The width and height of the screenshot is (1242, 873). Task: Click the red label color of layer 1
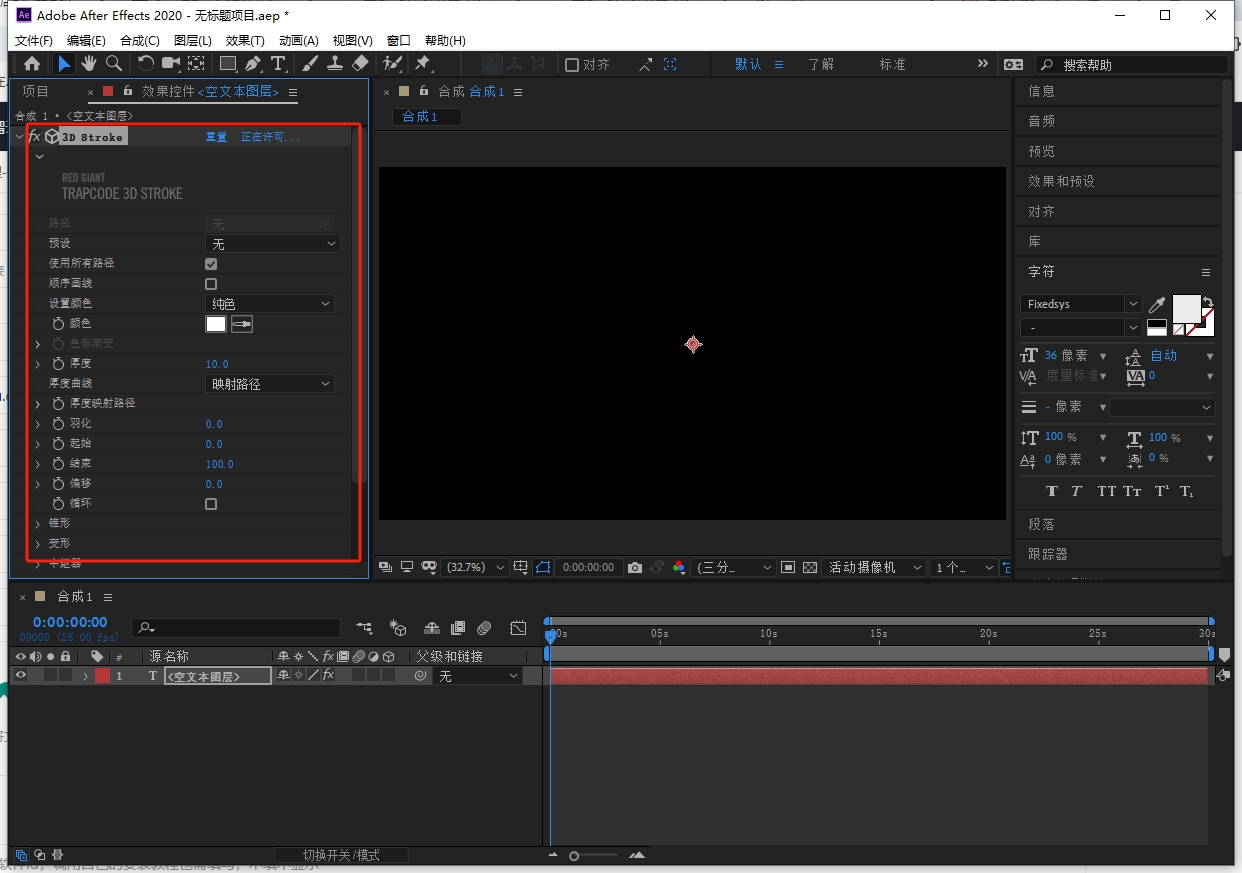[x=102, y=676]
